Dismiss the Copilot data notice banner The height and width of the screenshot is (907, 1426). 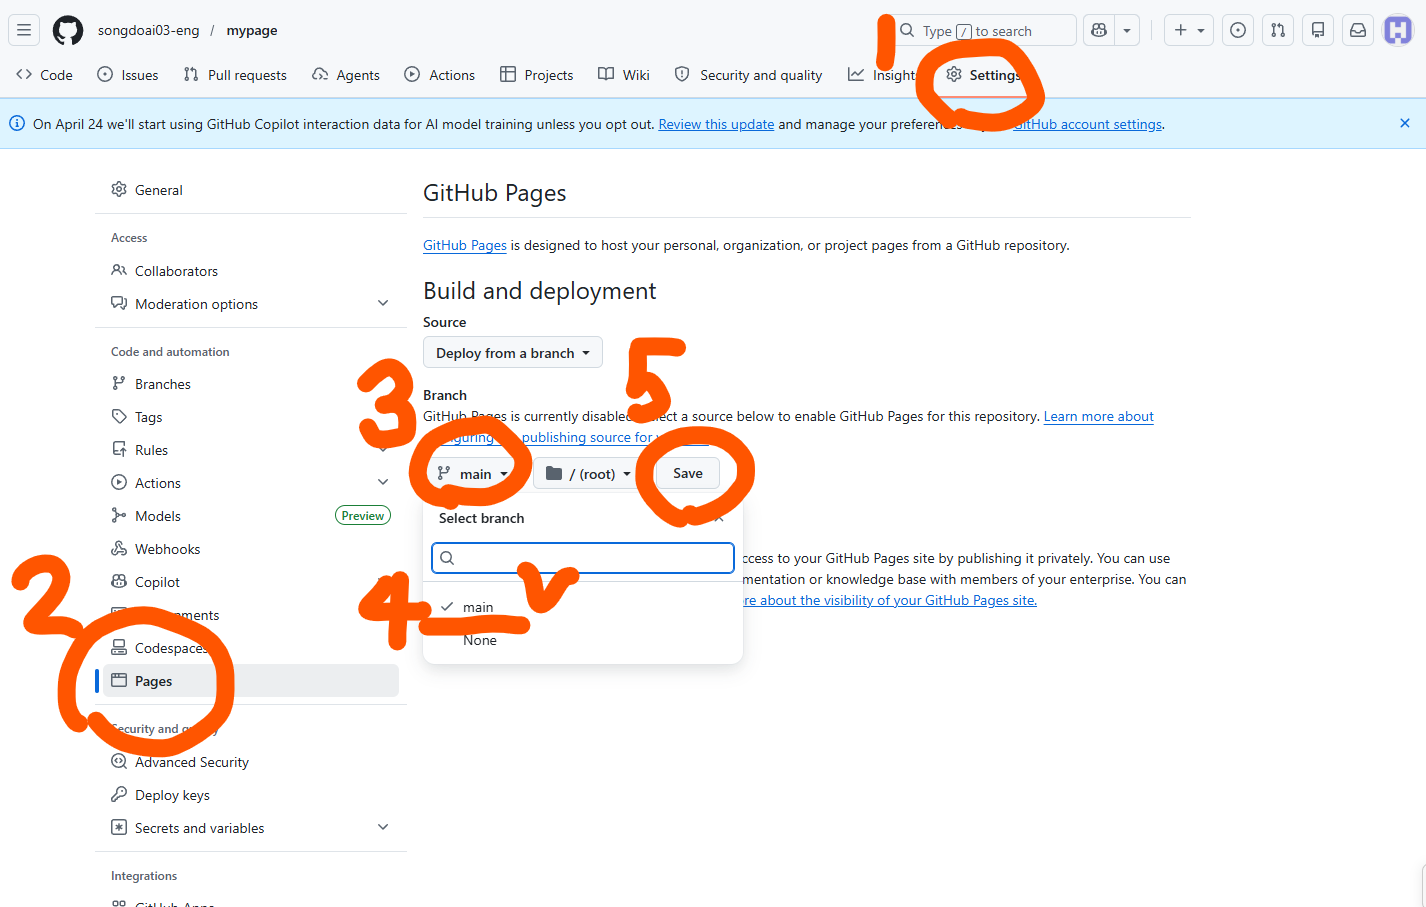(1405, 123)
